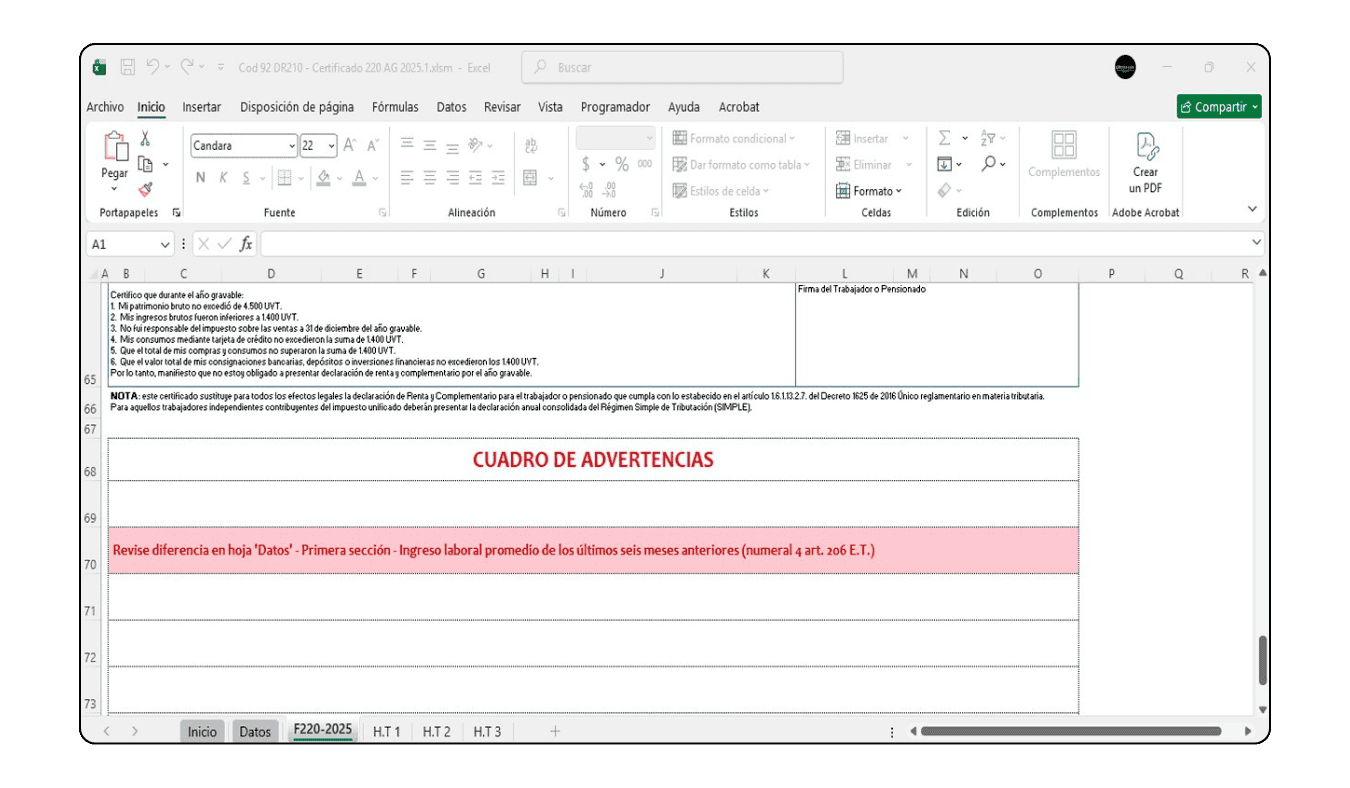1350x788 pixels.
Task: Open the Formato condicional dropdown
Action: (737, 138)
